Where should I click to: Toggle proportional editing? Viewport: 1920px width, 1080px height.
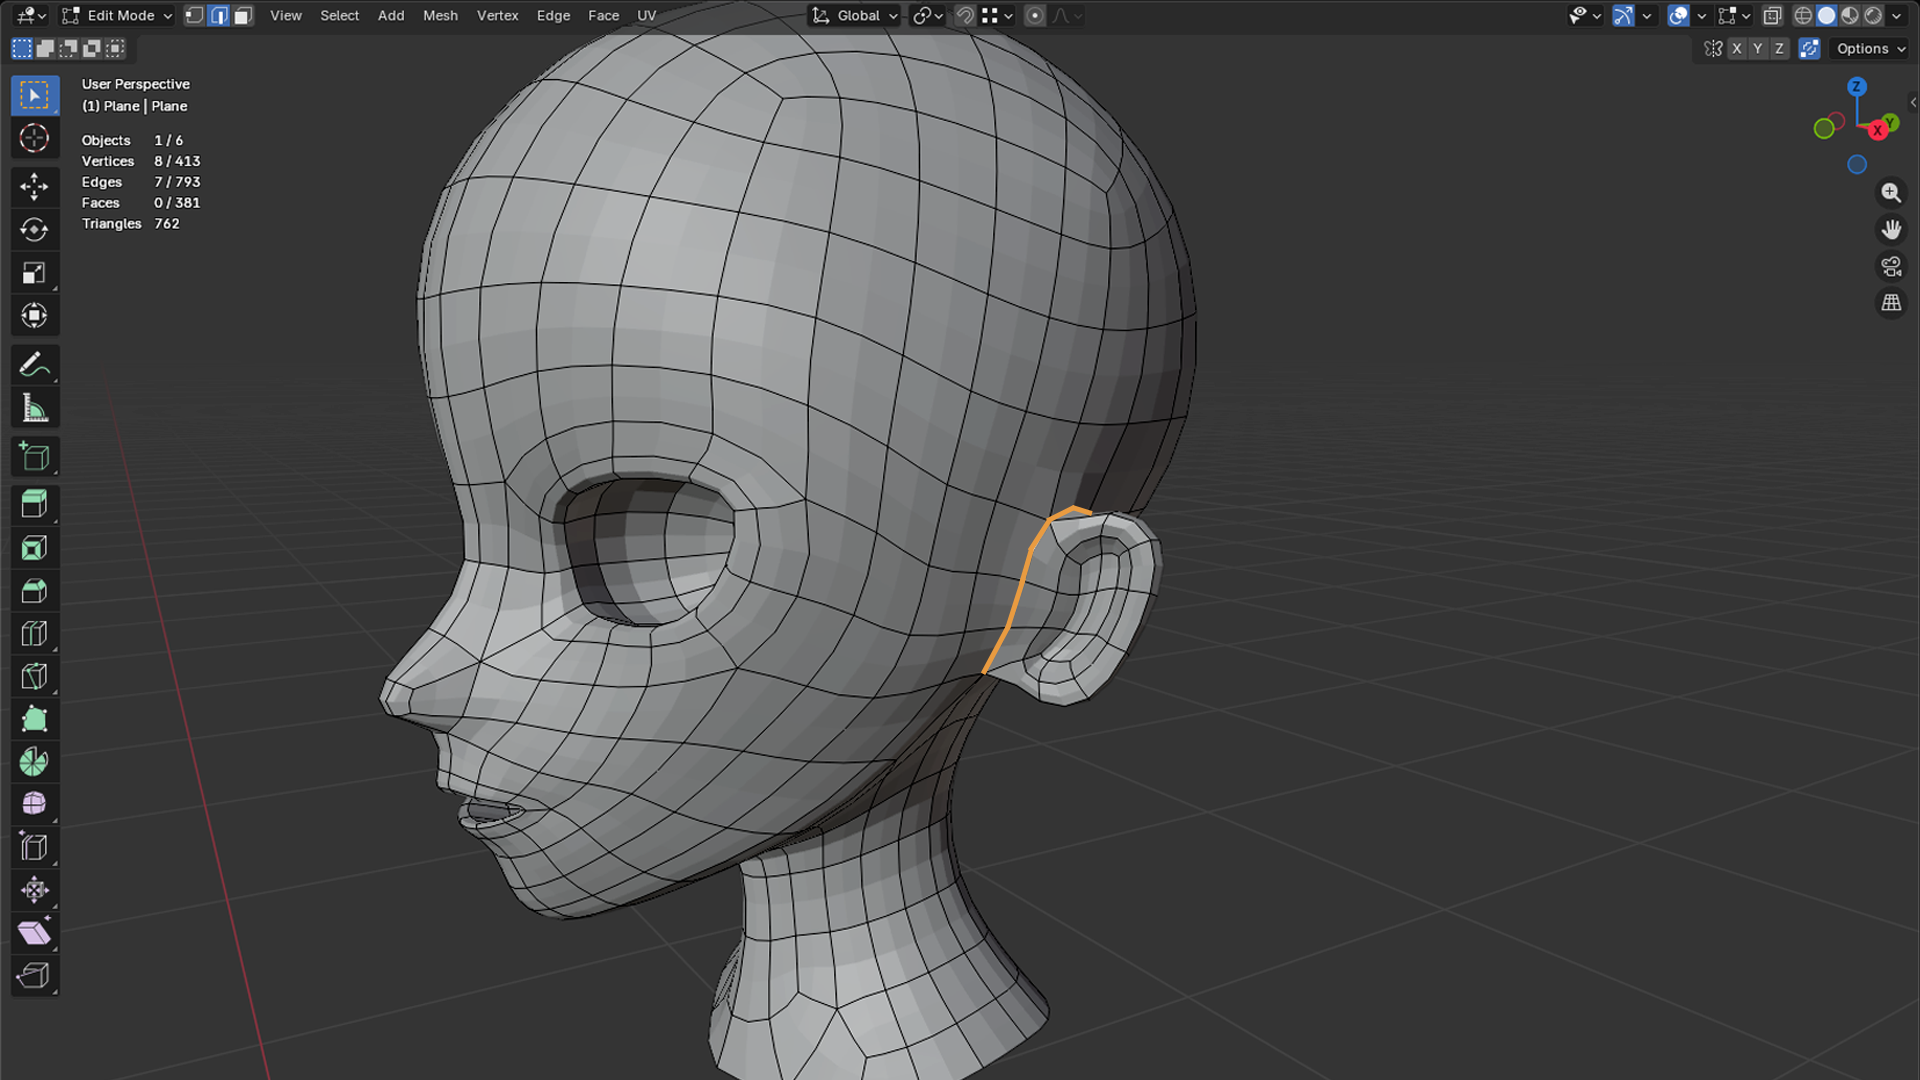point(1035,15)
